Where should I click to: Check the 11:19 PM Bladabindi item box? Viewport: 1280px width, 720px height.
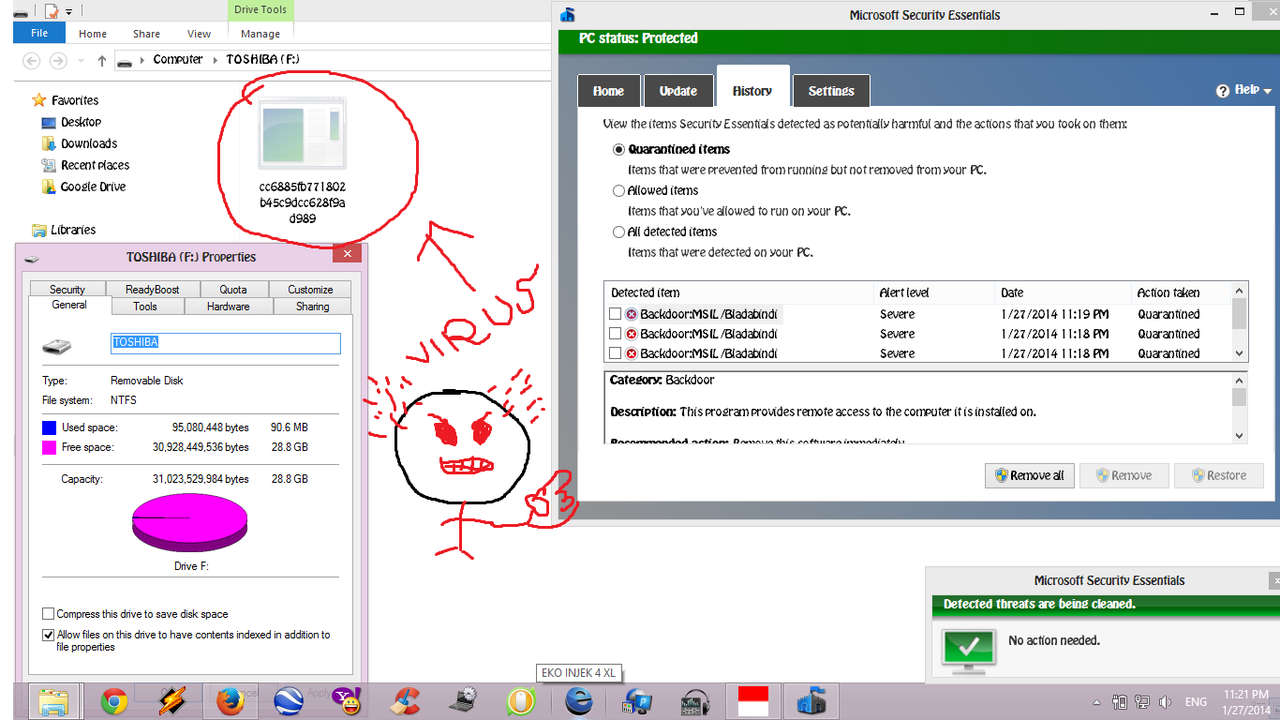pos(615,314)
